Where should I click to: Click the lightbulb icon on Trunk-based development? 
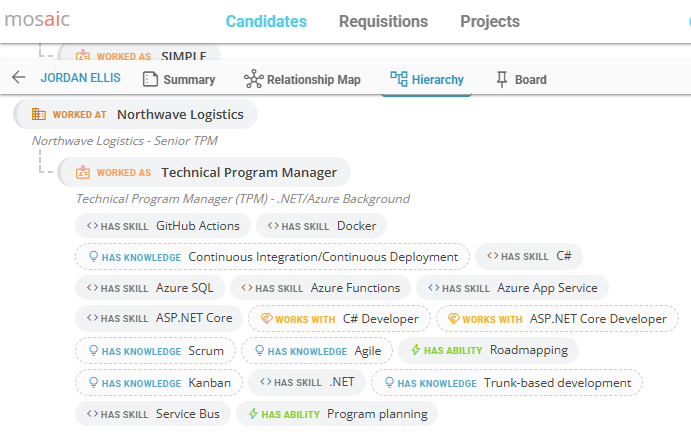pos(389,382)
